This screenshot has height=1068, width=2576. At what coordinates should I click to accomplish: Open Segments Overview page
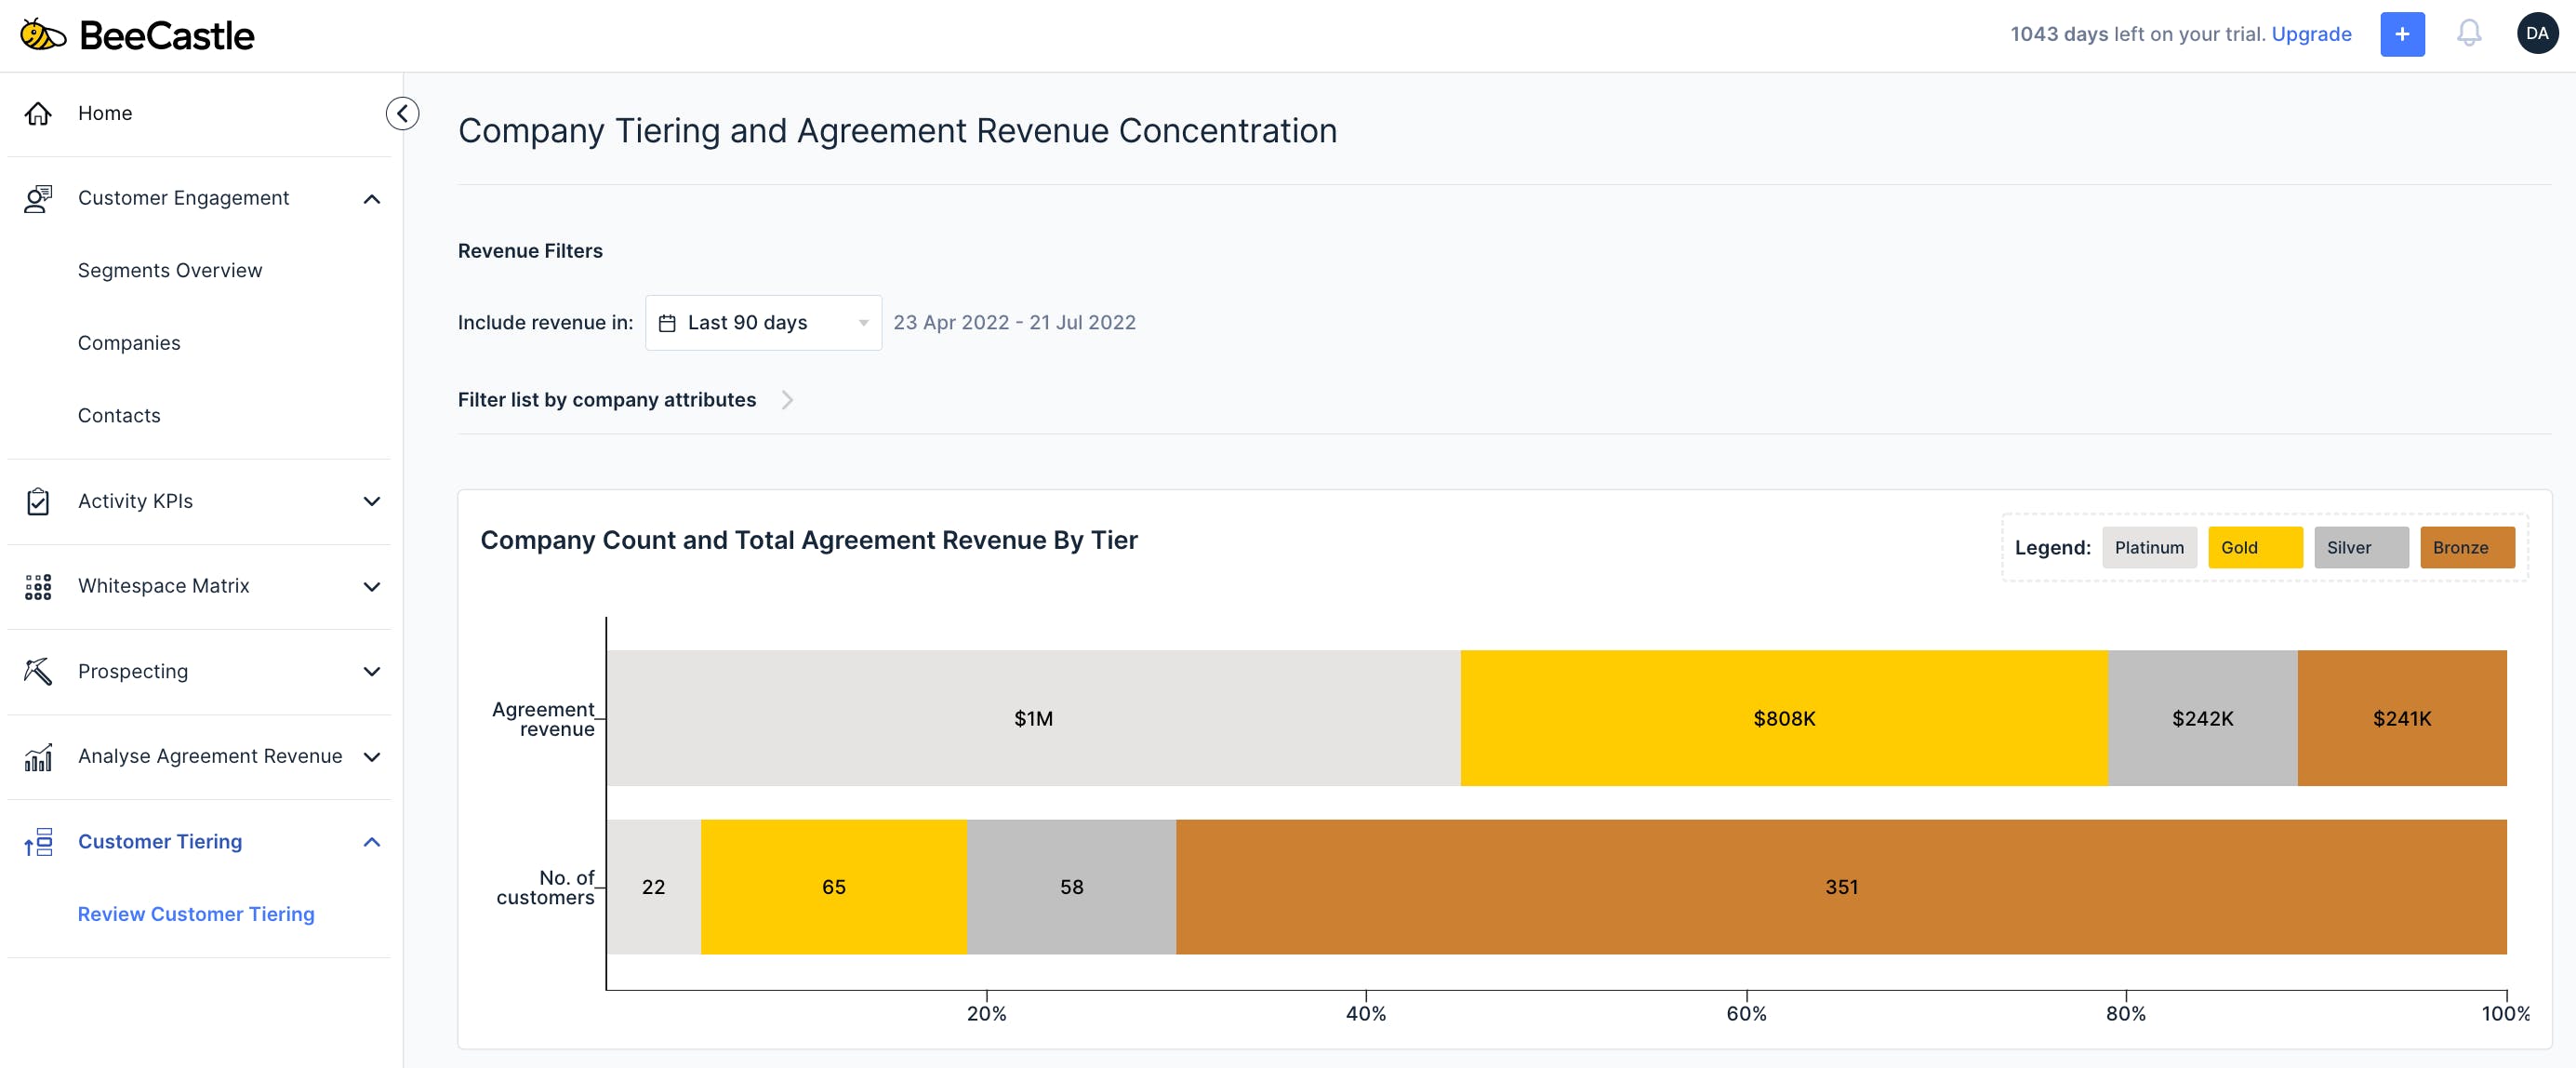tap(170, 270)
